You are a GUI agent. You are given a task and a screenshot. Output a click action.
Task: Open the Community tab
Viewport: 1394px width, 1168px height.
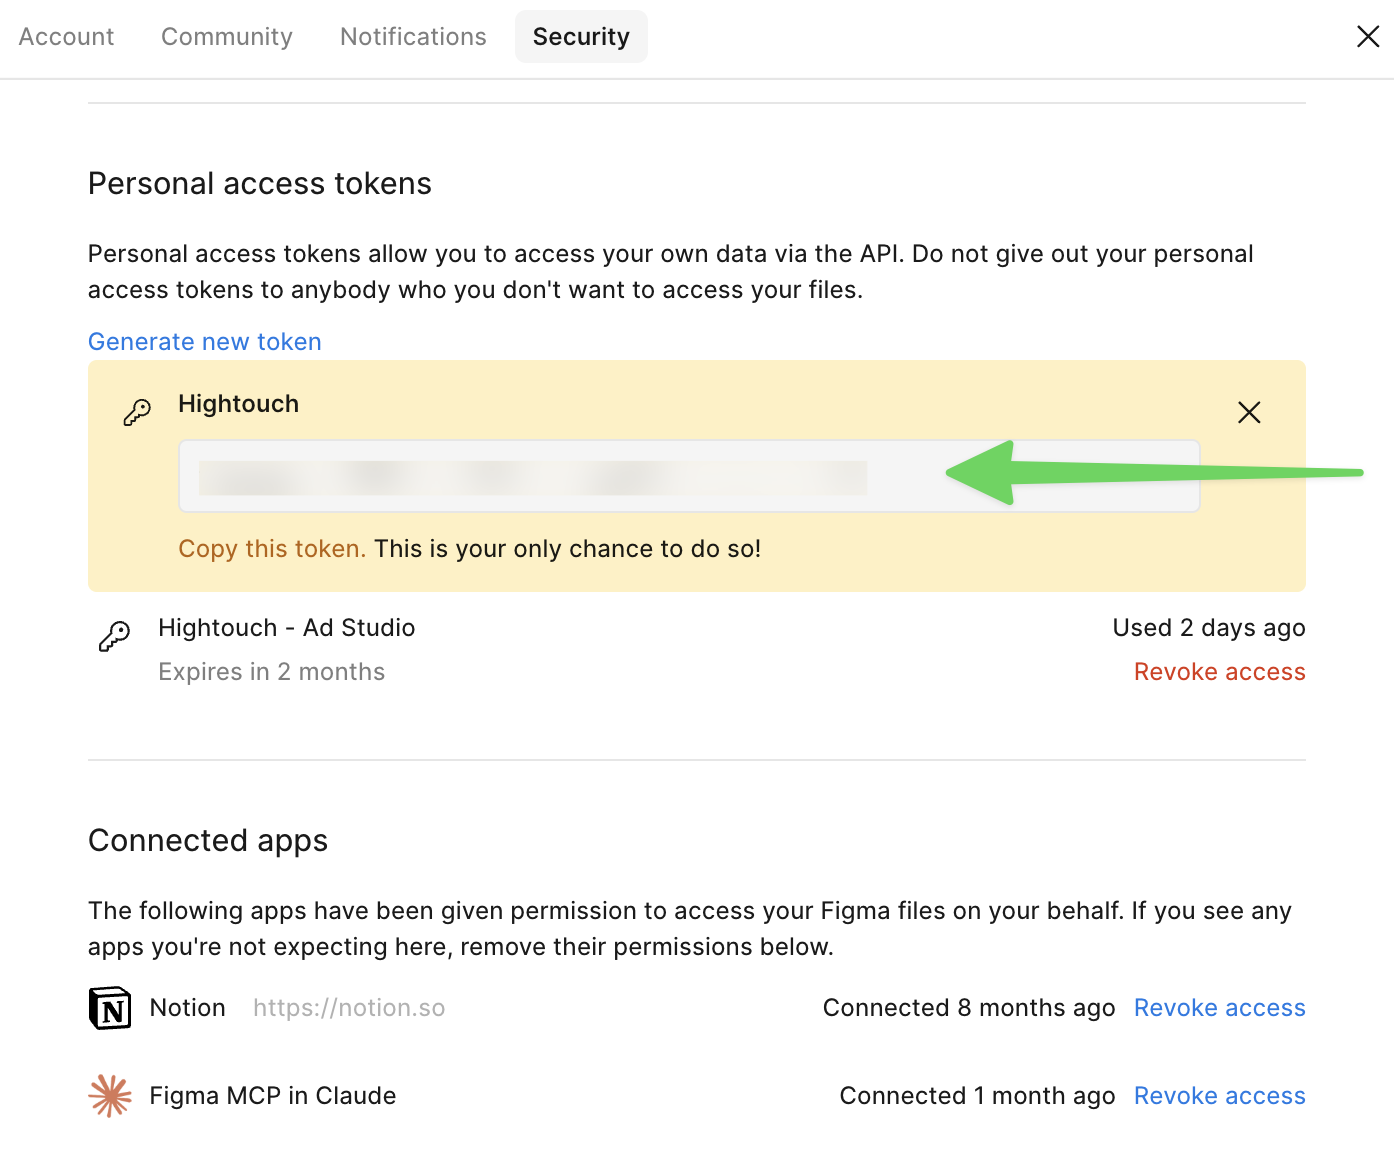coord(227,37)
